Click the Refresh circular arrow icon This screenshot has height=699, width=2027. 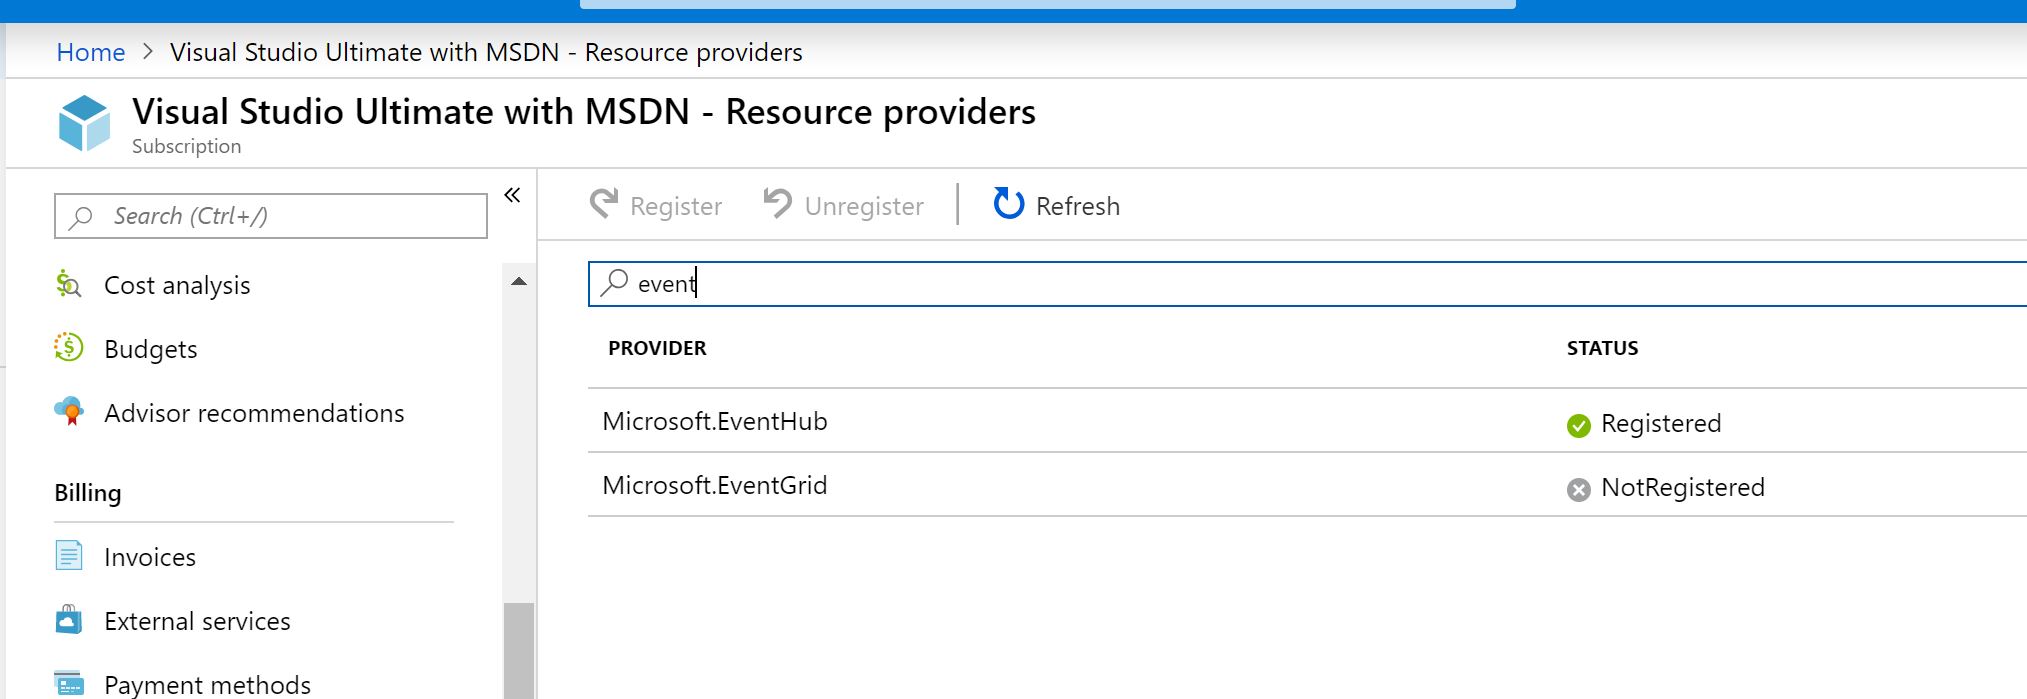1009,203
